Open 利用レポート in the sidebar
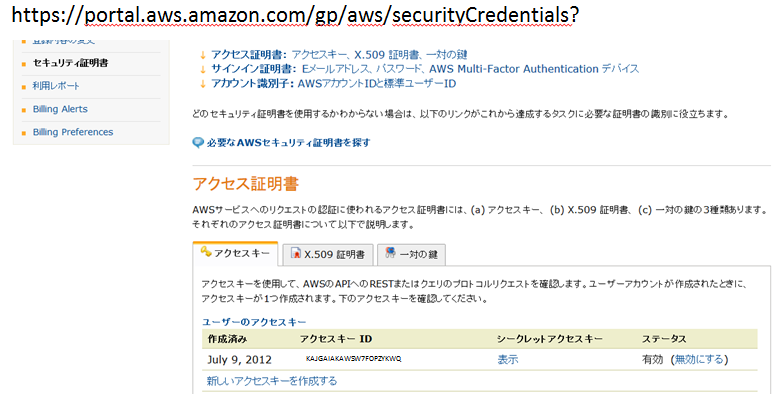 [x=56, y=86]
